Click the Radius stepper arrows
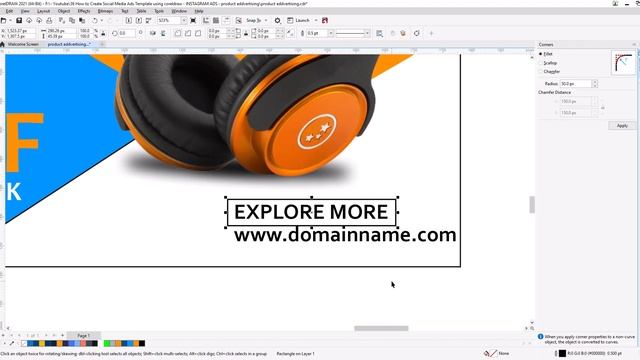This screenshot has height=360, width=640. tap(595, 84)
